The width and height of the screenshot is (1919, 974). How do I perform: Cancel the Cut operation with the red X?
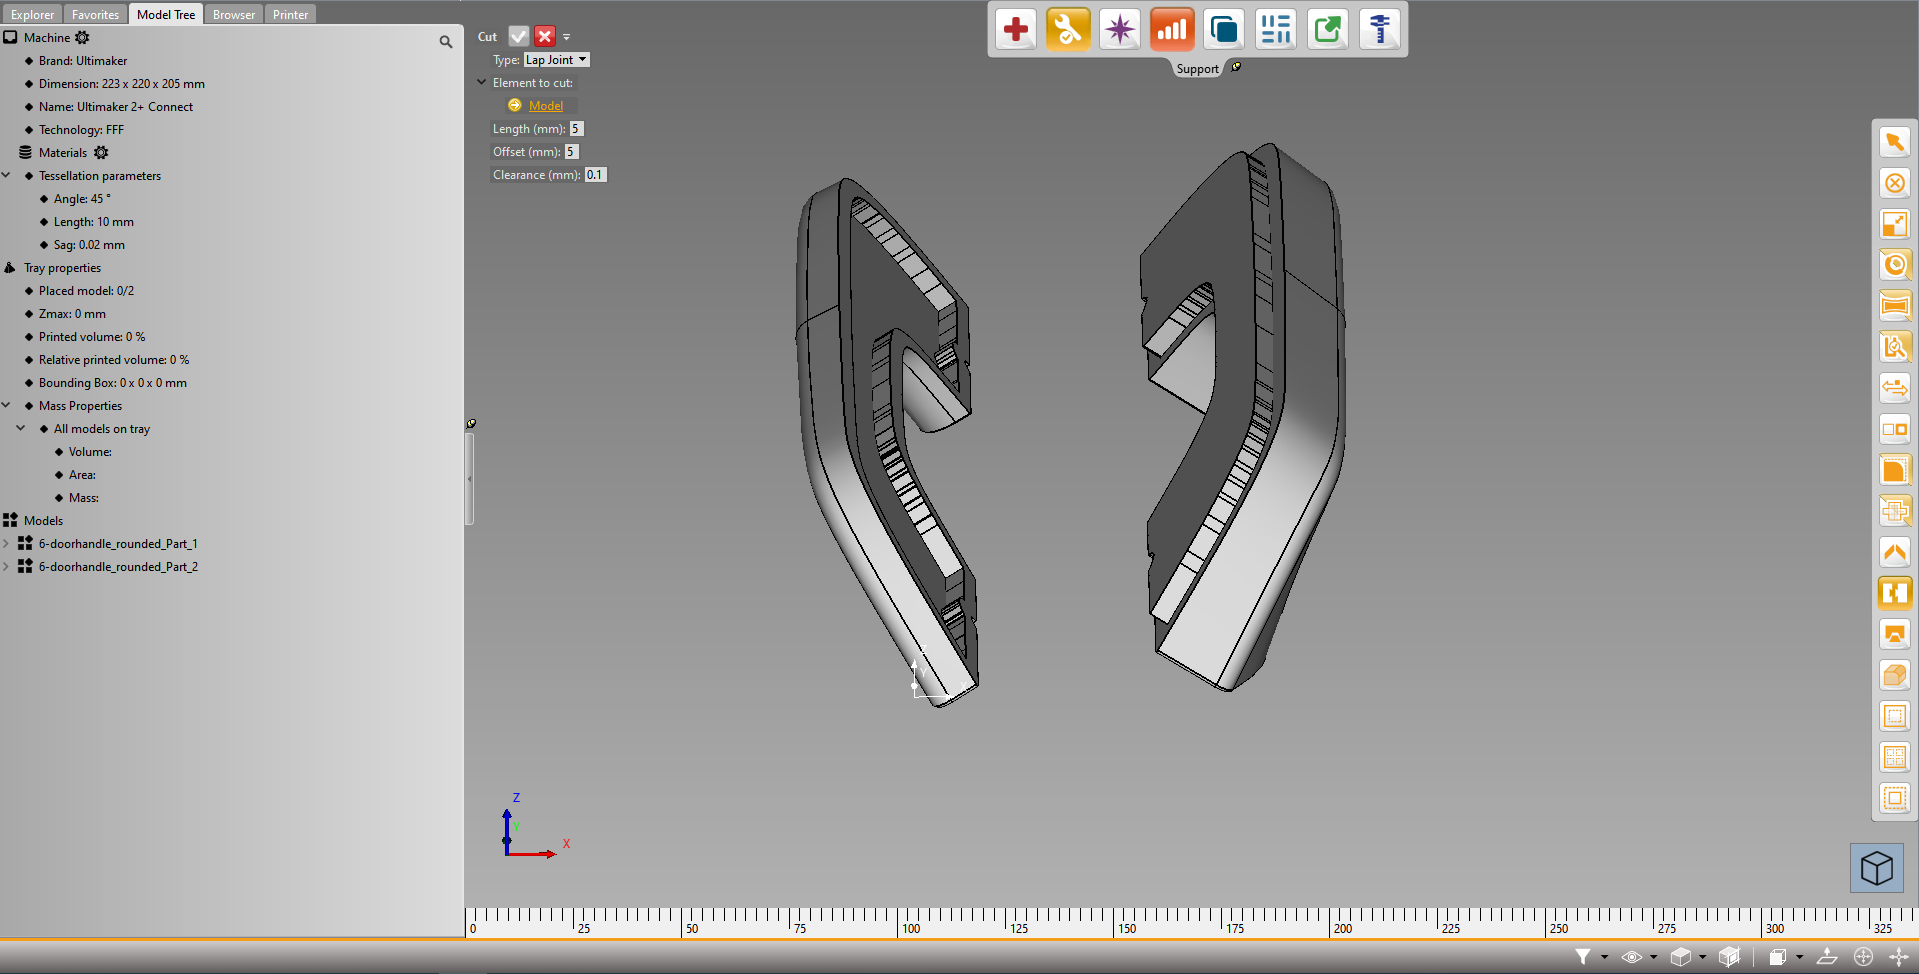[x=544, y=36]
